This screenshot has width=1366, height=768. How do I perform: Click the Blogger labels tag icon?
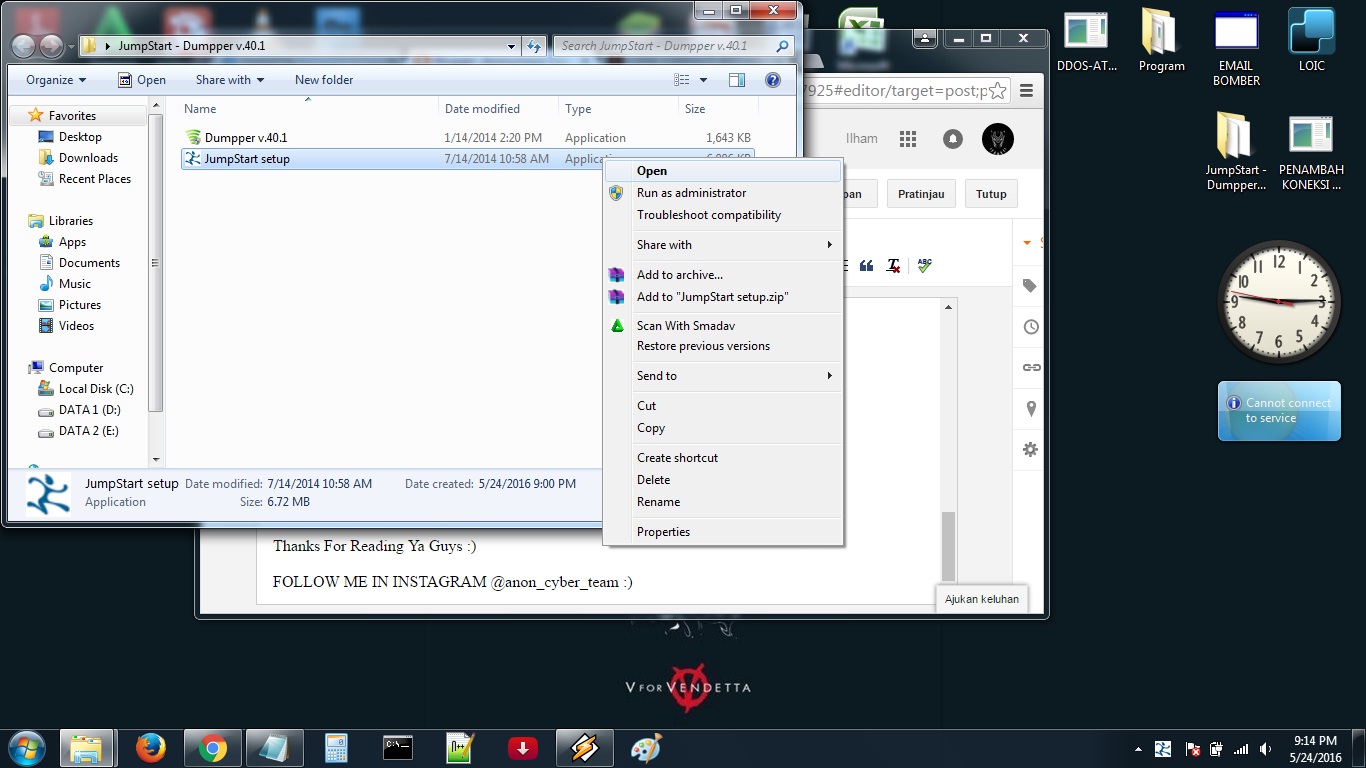tap(1030, 286)
